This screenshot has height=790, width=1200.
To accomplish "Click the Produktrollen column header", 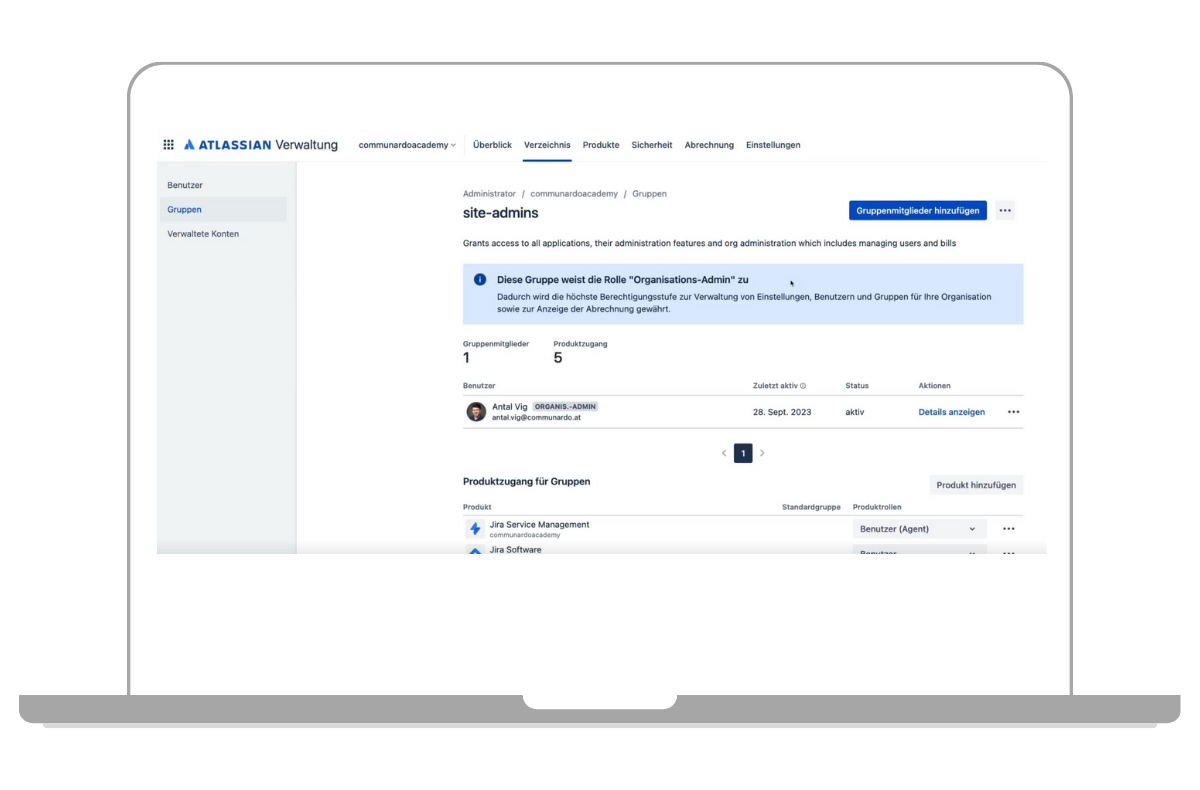I will pos(877,507).
